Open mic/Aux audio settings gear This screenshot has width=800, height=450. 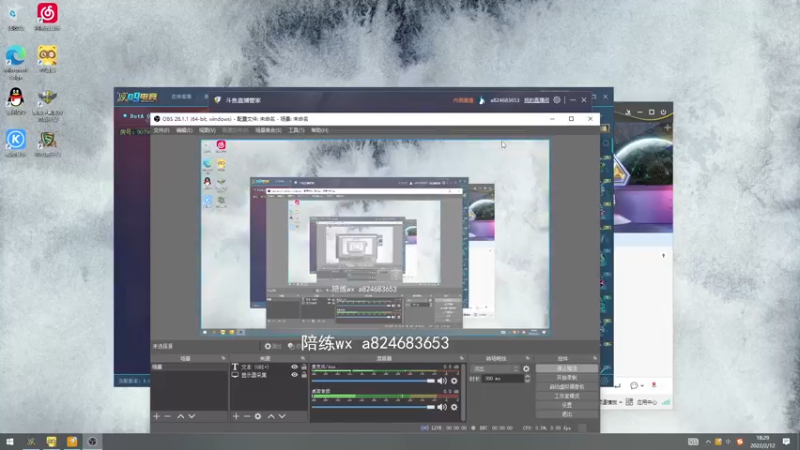click(x=454, y=381)
